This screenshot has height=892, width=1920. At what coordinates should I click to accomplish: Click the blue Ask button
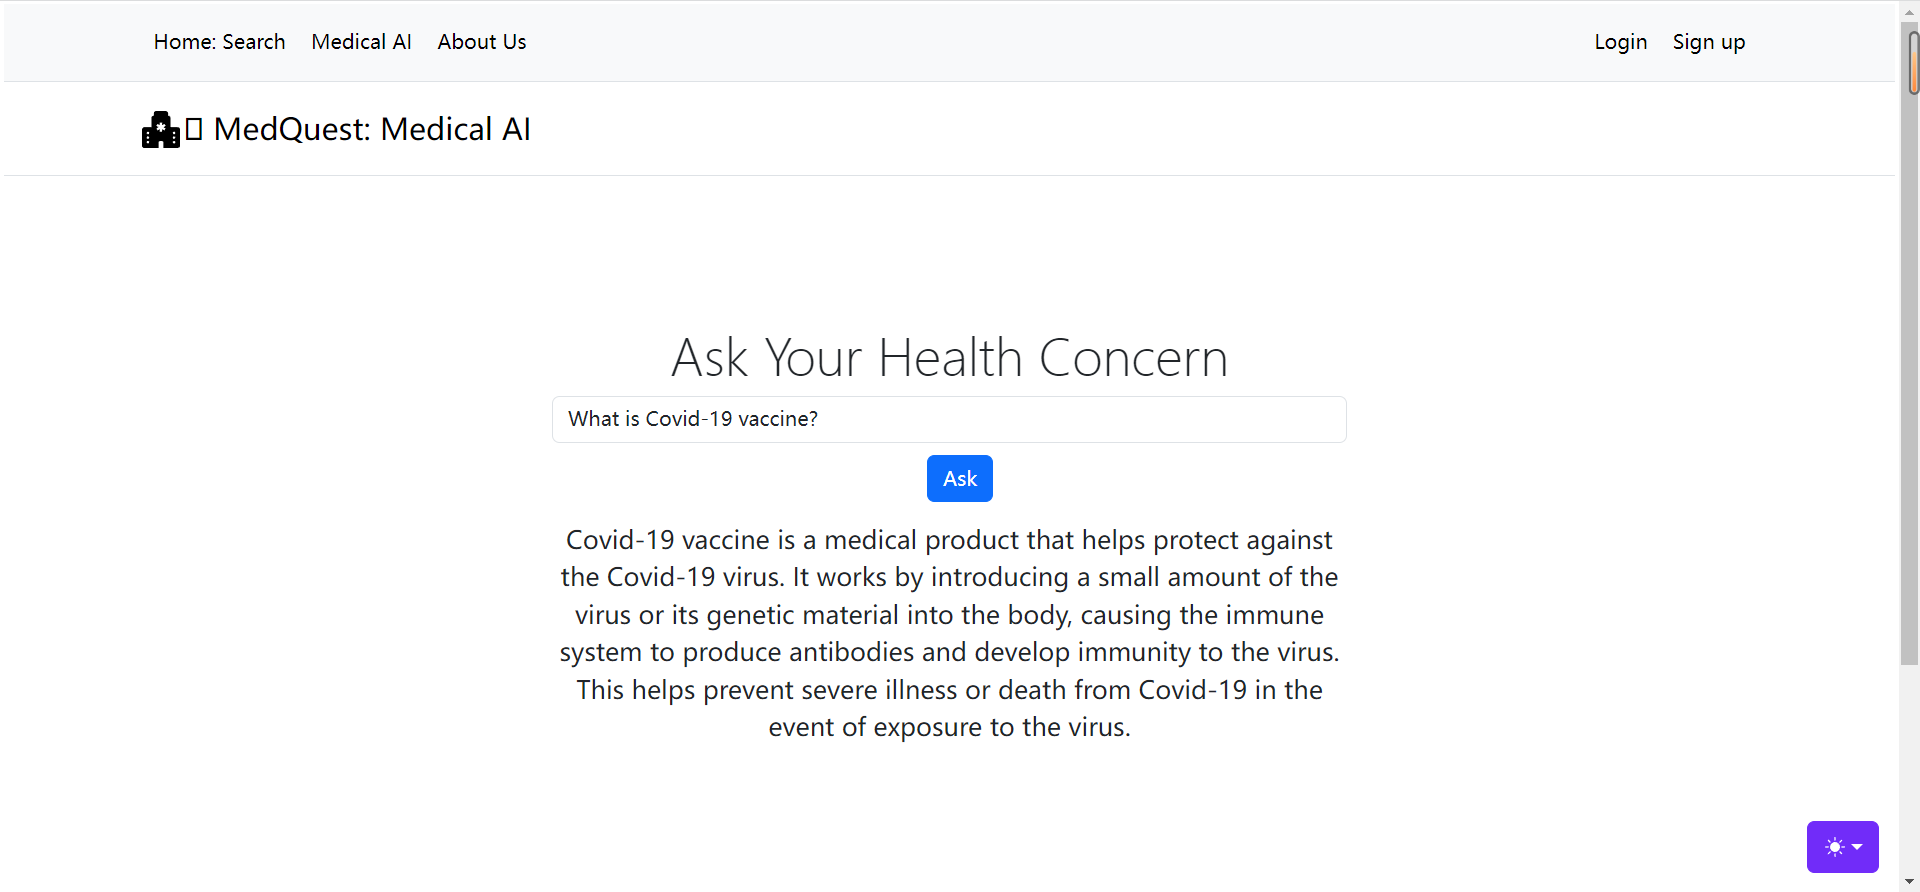coord(960,478)
